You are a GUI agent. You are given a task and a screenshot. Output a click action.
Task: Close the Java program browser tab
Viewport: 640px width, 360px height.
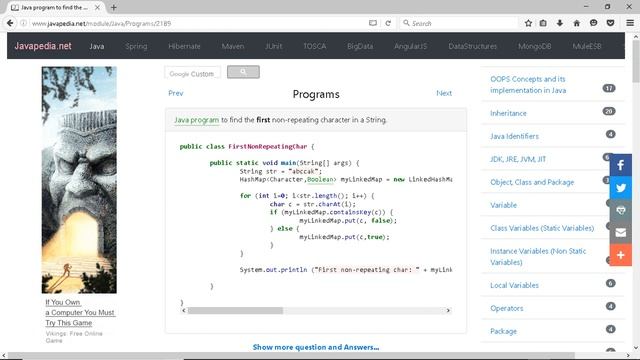(x=97, y=7)
